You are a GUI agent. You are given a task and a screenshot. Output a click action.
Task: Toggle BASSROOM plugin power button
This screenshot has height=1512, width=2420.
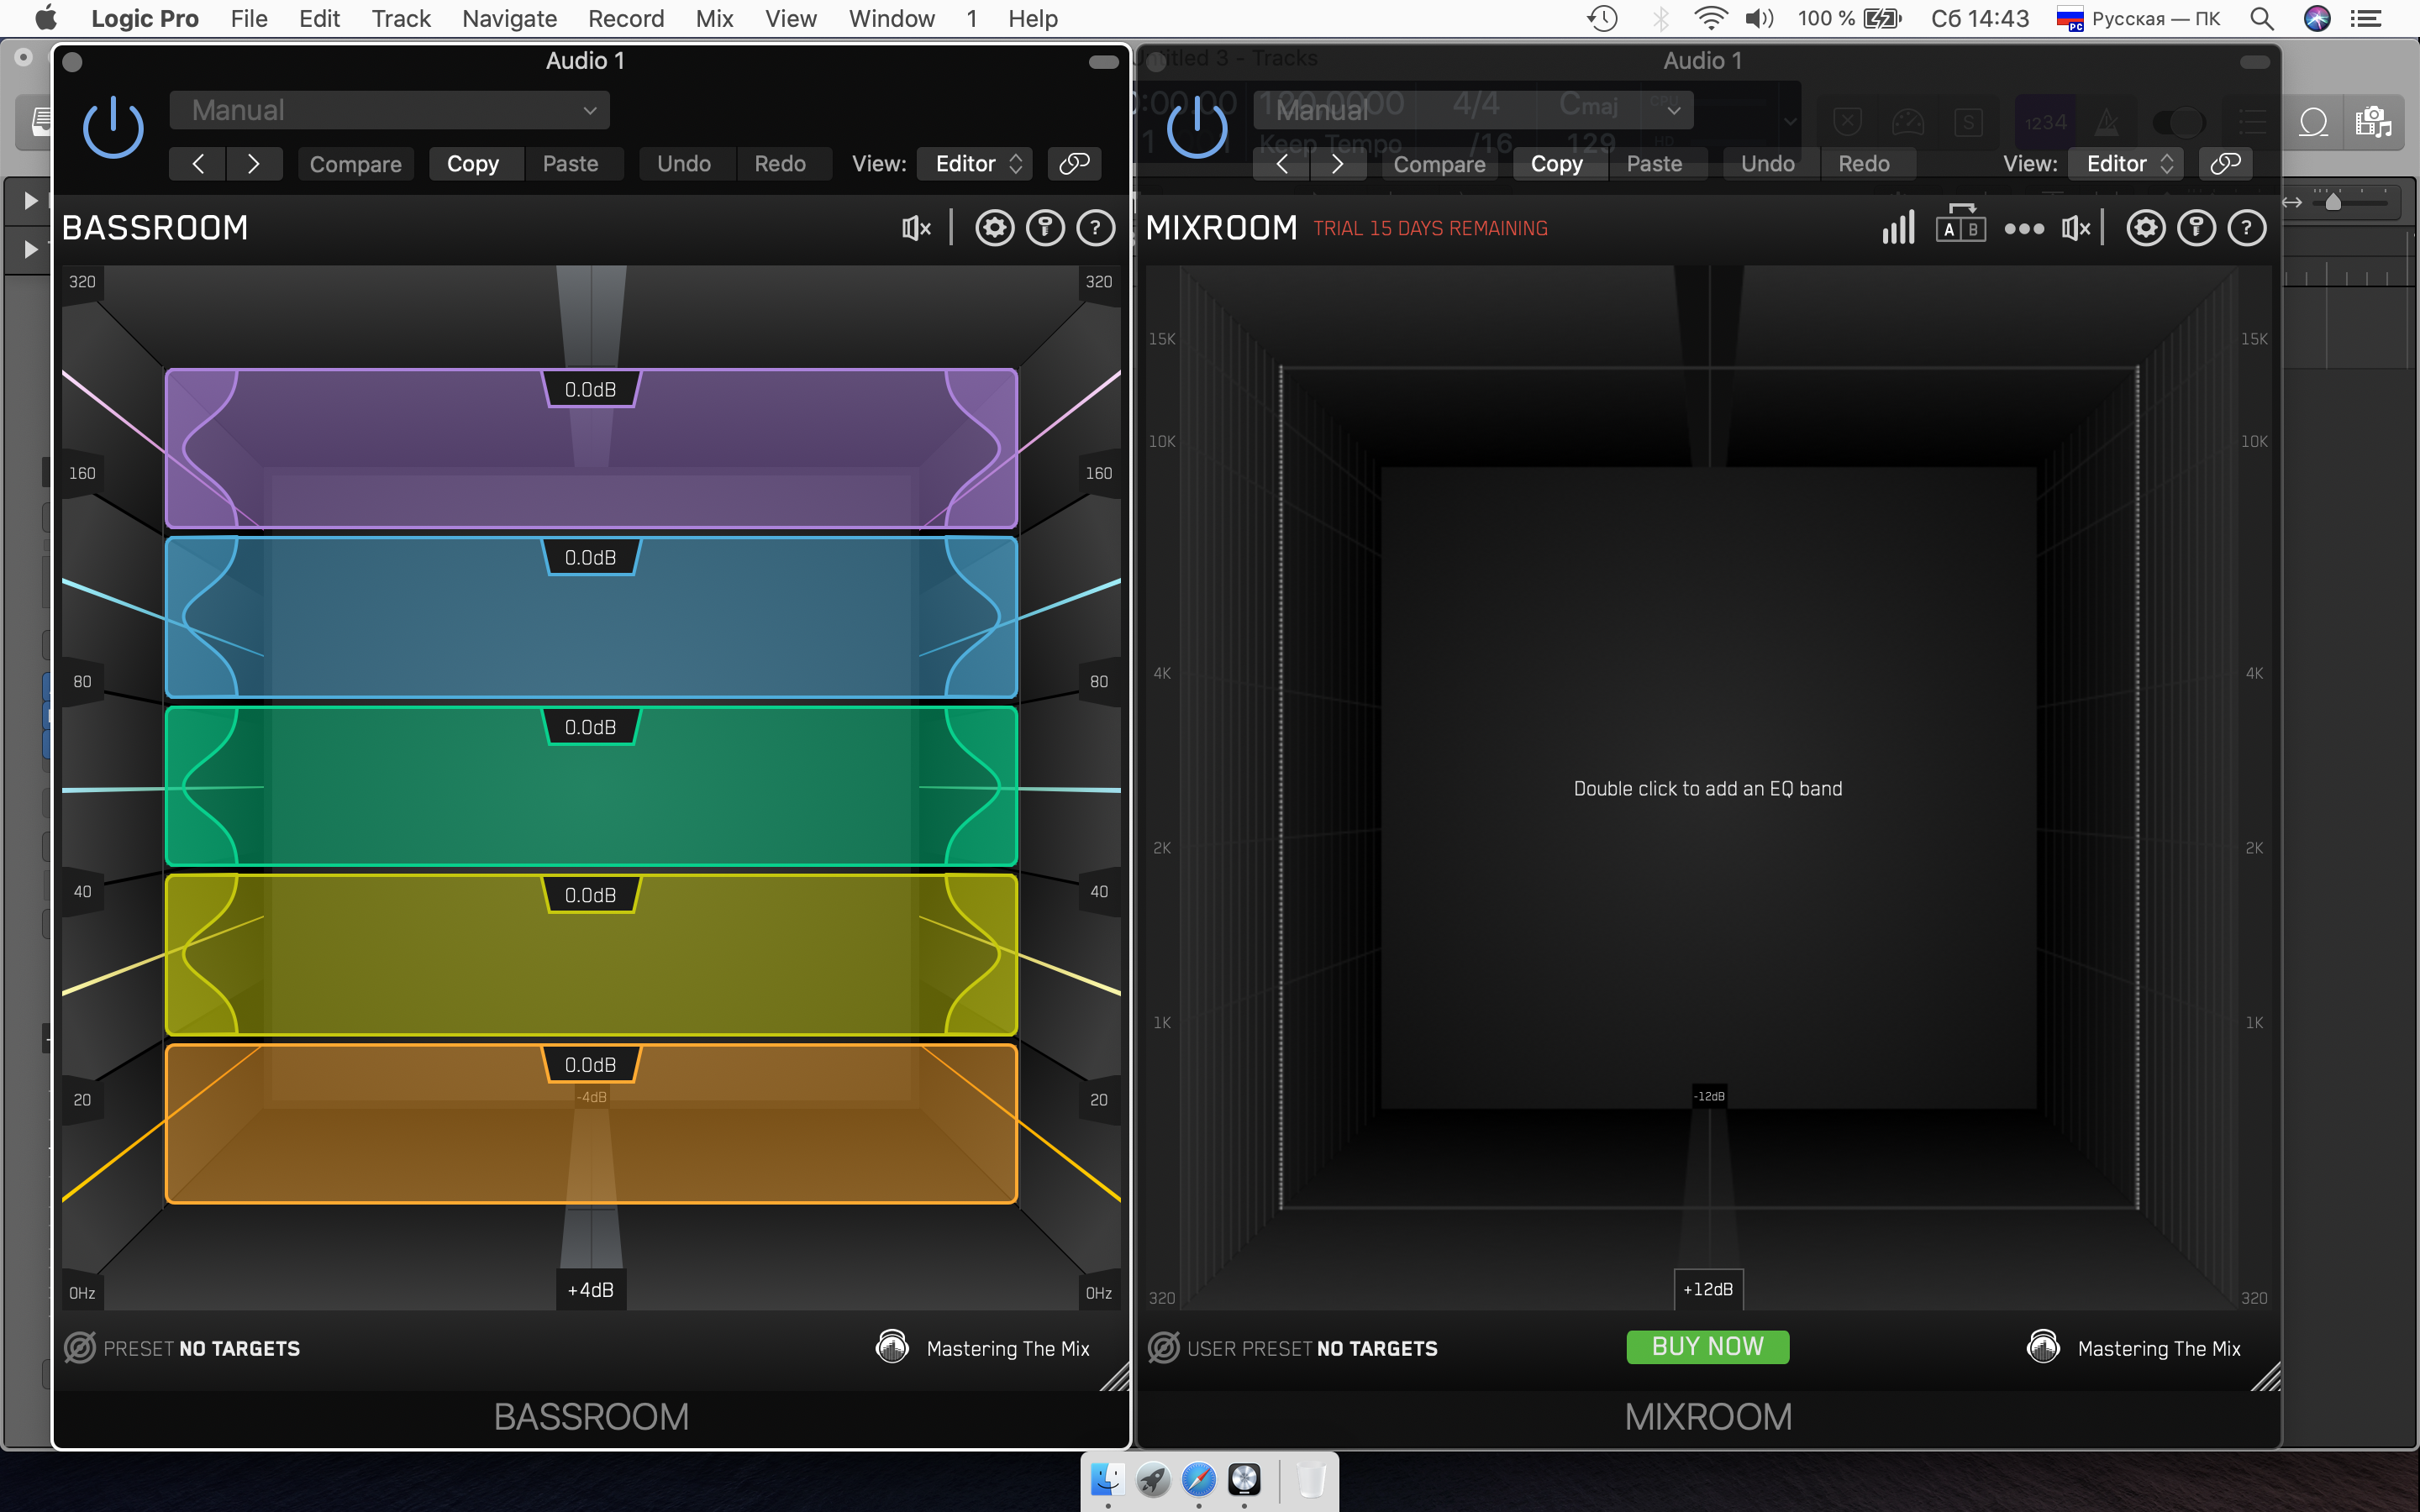click(x=113, y=128)
